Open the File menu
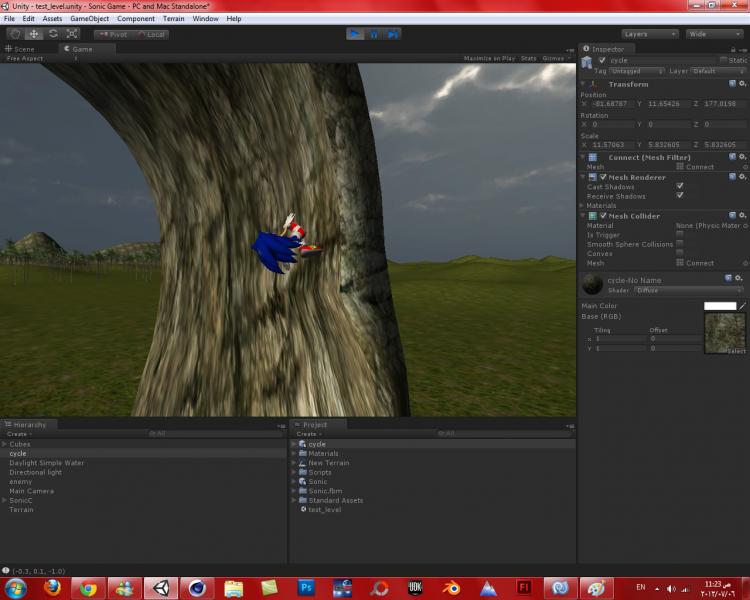Viewport: 750px width, 600px height. click(x=9, y=19)
